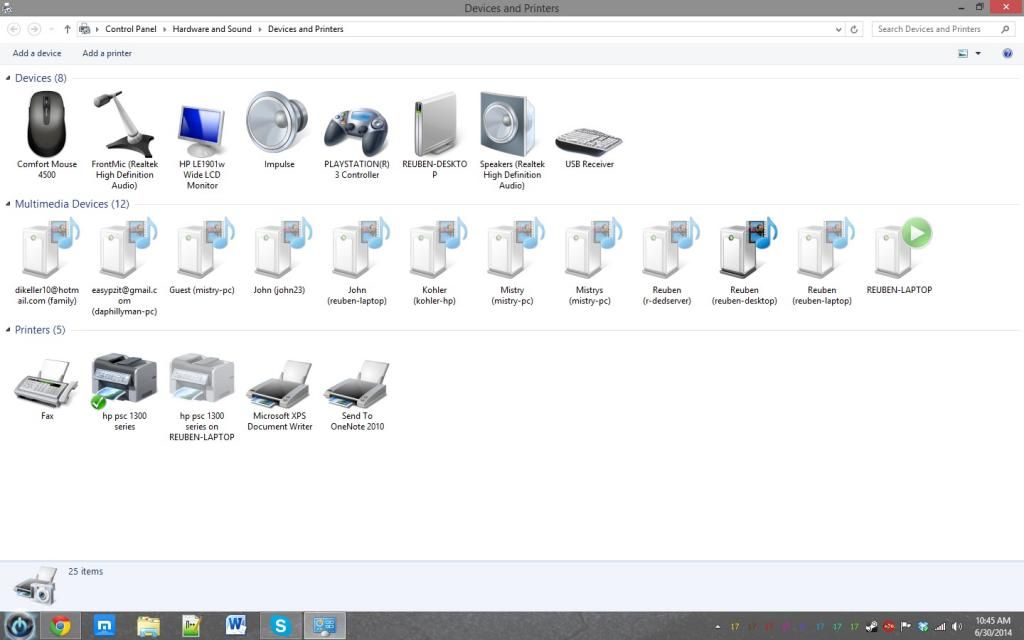Image resolution: width=1024 pixels, height=640 pixels.
Task: Open Google Chrome from the taskbar
Action: pos(60,626)
